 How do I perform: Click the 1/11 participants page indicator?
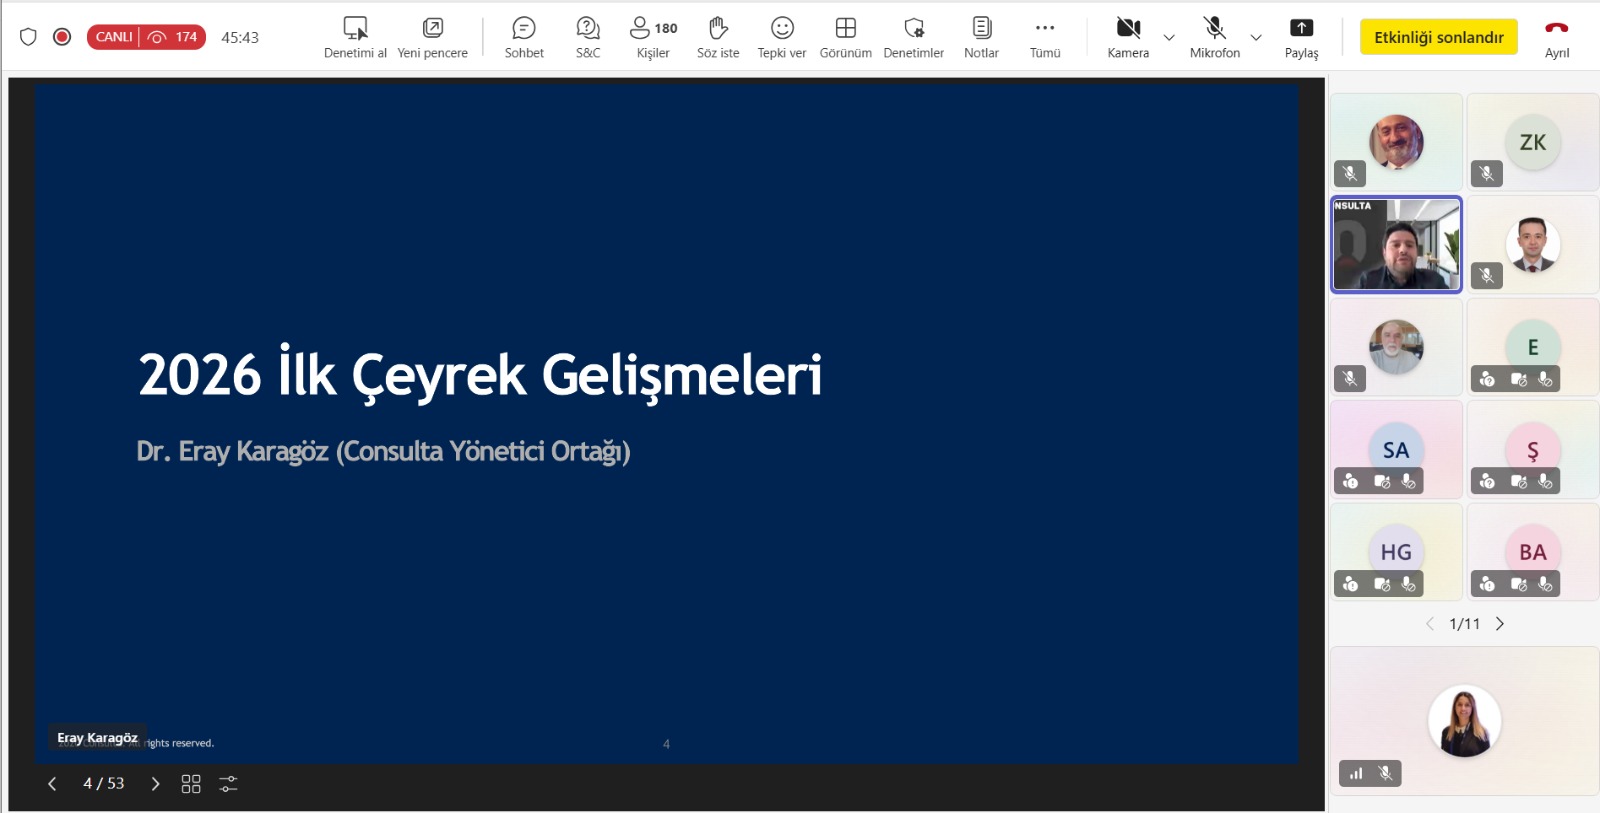(1464, 624)
